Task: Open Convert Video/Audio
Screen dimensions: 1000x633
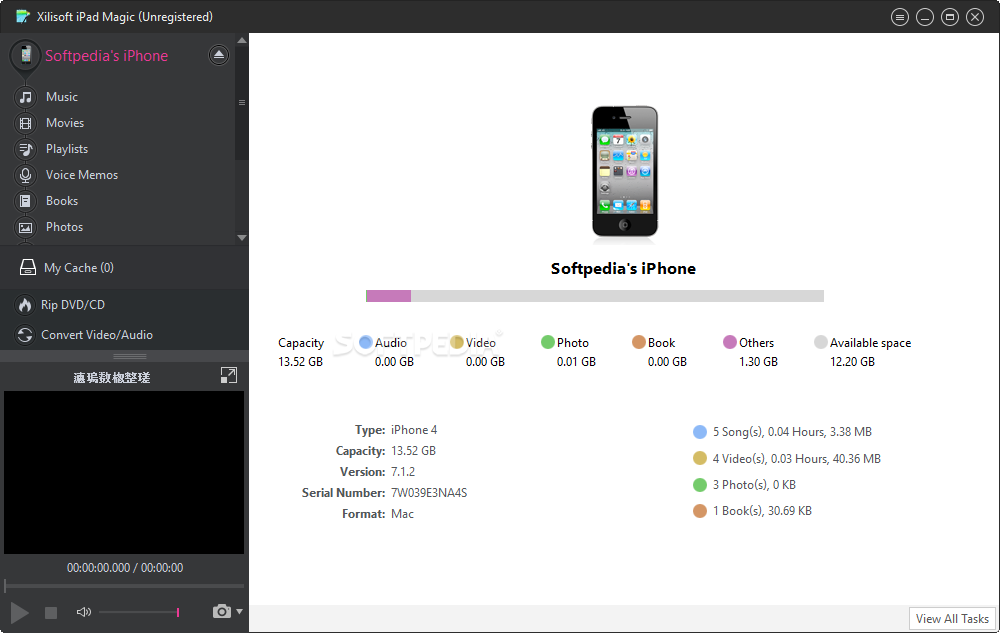Action: pyautogui.click(x=97, y=335)
